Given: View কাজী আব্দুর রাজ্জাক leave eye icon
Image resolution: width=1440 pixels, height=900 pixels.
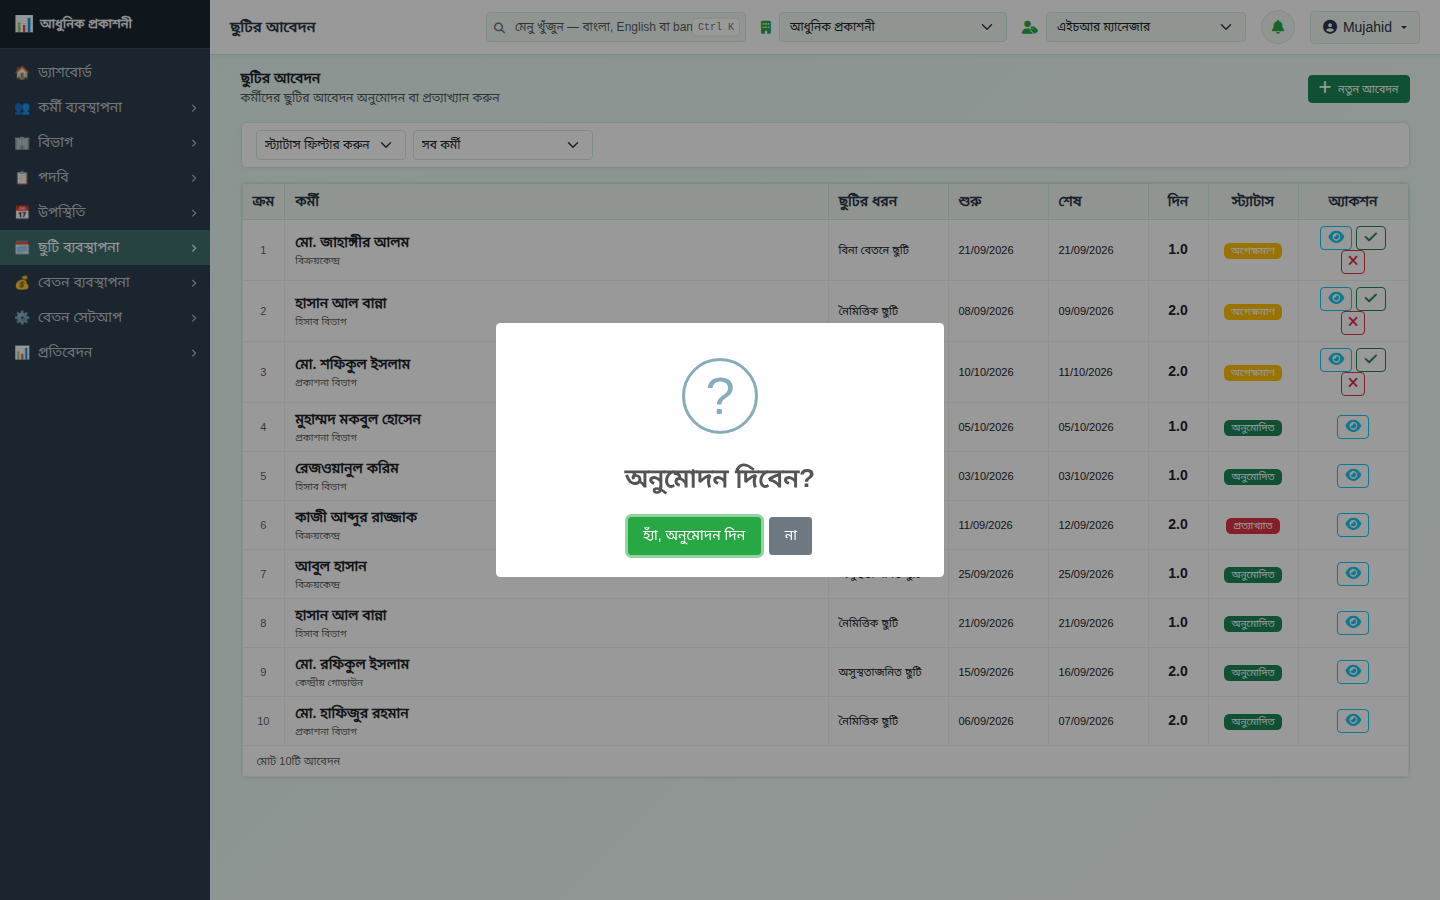Looking at the screenshot, I should click(1353, 525).
